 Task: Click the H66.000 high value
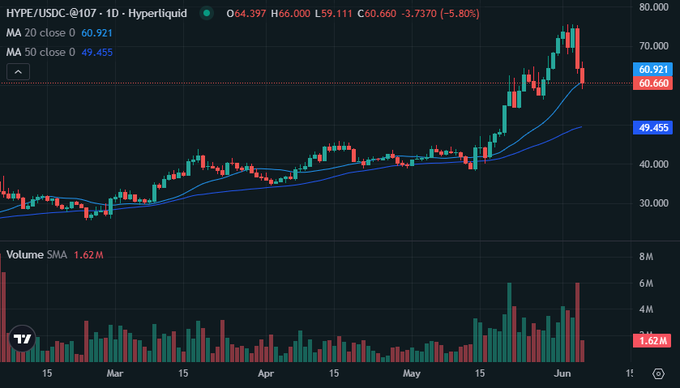pyautogui.click(x=291, y=13)
